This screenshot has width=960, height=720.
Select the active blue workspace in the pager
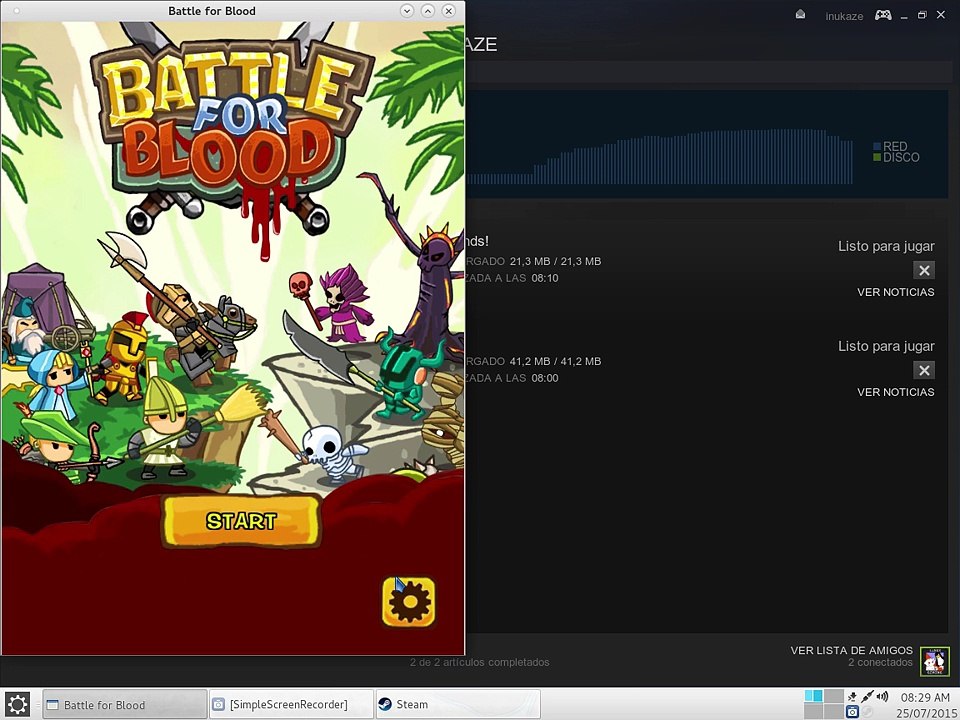coord(814,696)
